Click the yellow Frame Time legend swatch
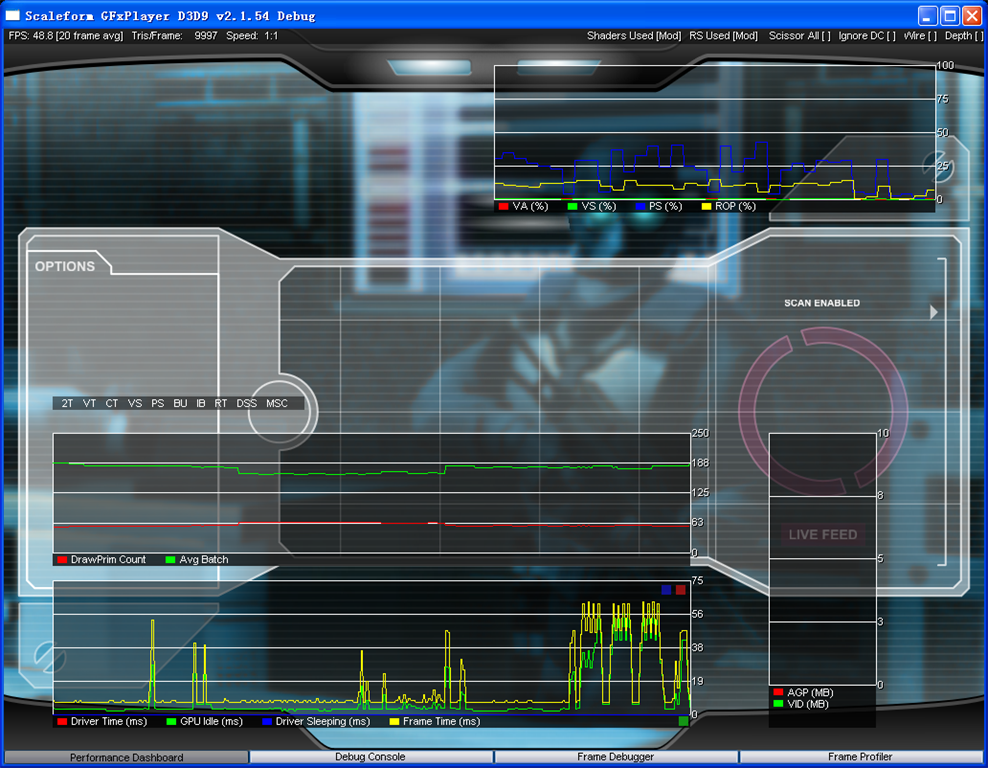This screenshot has height=768, width=988. click(x=394, y=721)
